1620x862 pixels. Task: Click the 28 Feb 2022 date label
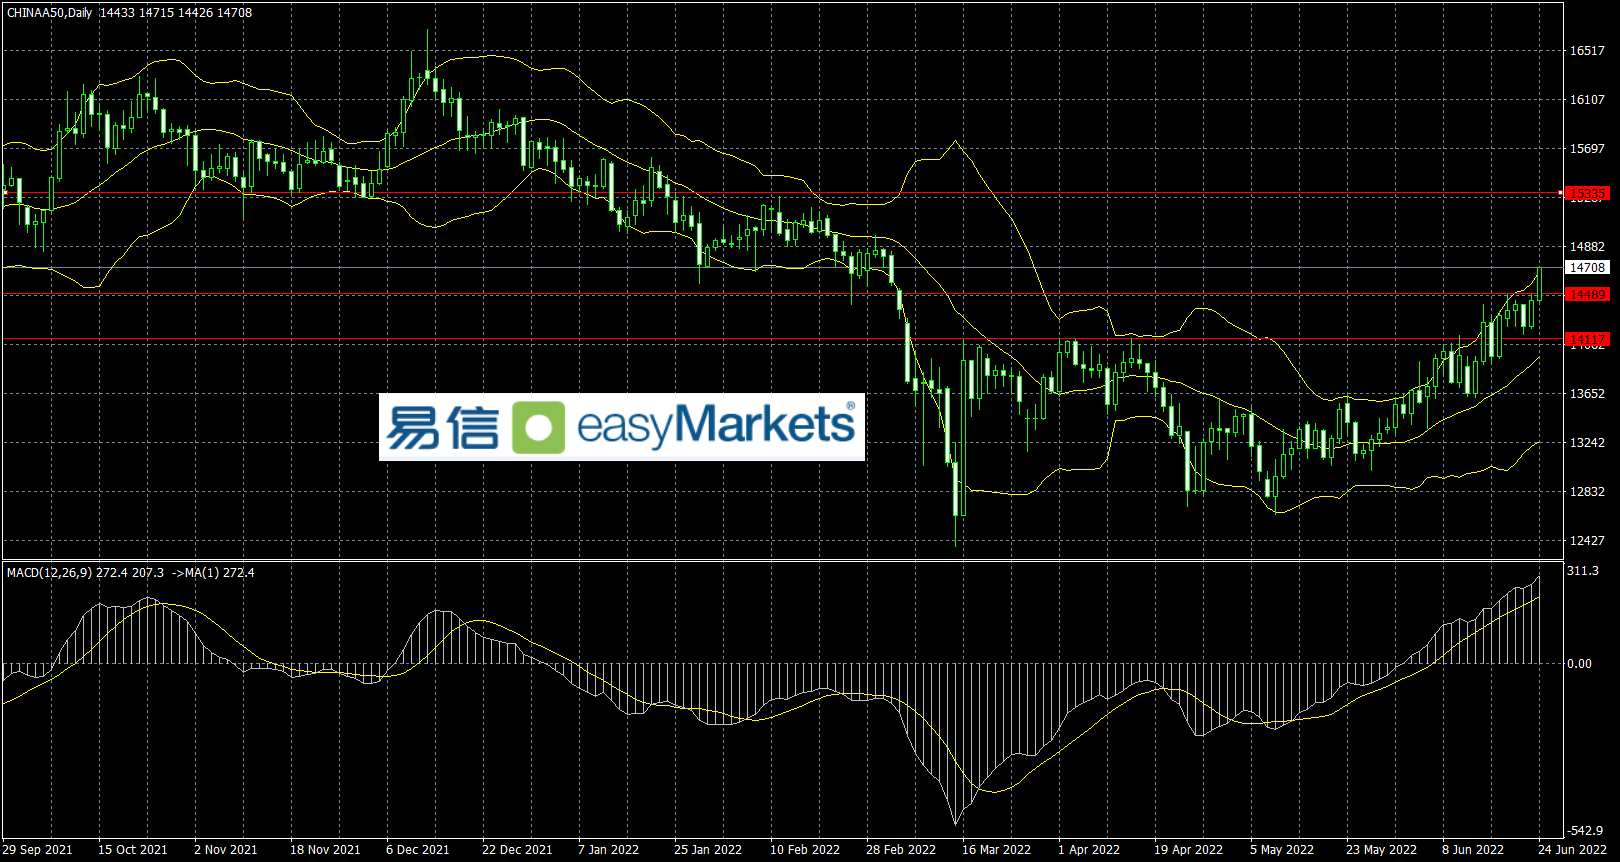click(x=901, y=850)
